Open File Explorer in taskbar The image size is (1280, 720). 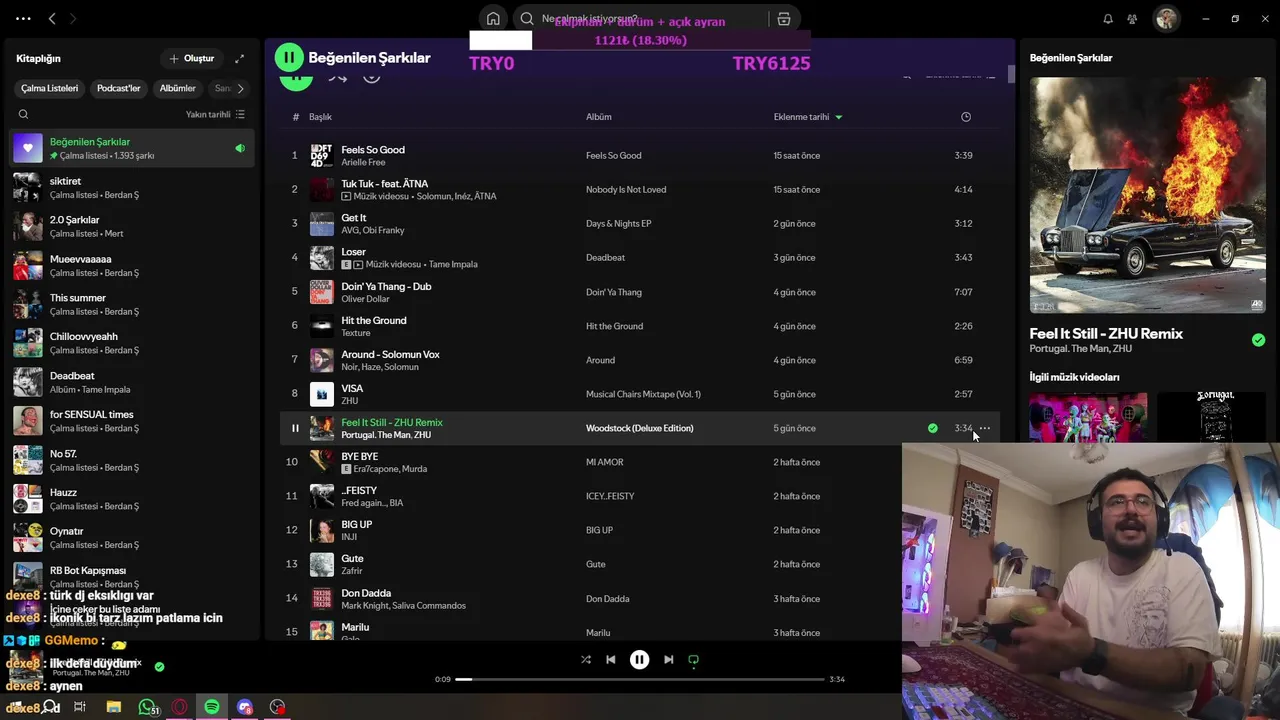pyautogui.click(x=114, y=707)
